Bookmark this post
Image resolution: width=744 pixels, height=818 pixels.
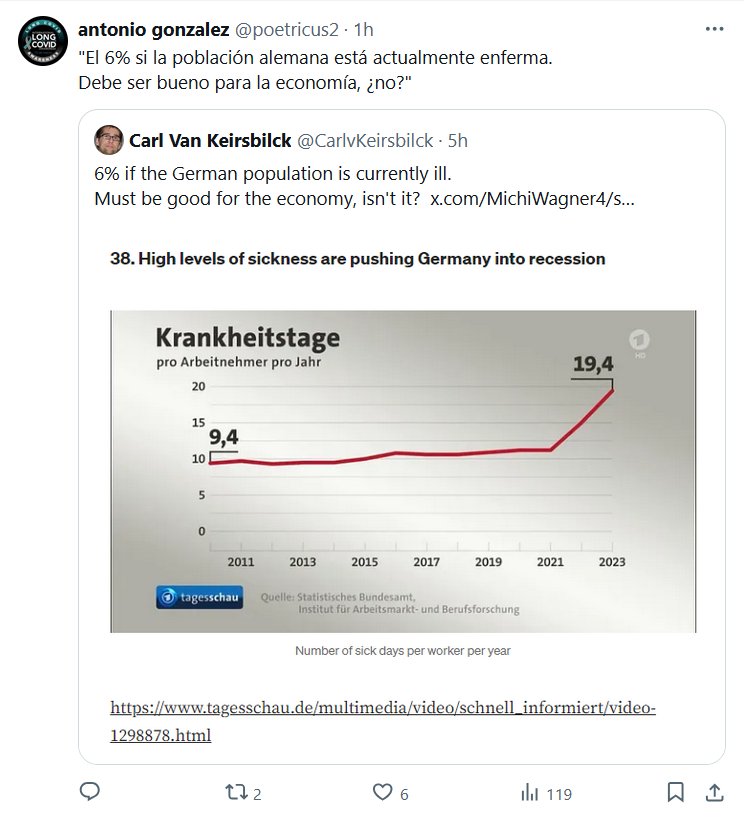coord(676,793)
